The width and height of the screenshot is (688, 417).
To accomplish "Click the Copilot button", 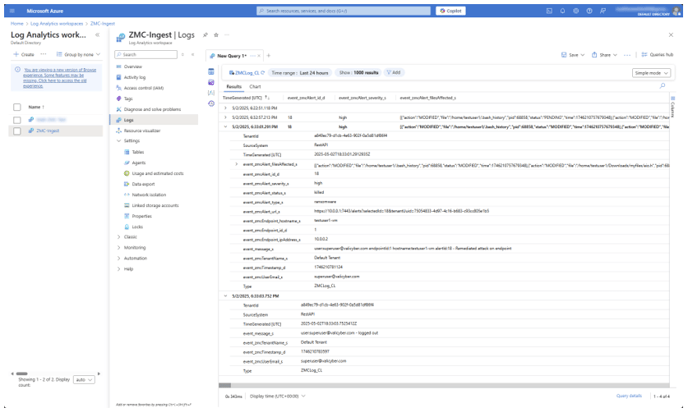I will click(x=451, y=11).
